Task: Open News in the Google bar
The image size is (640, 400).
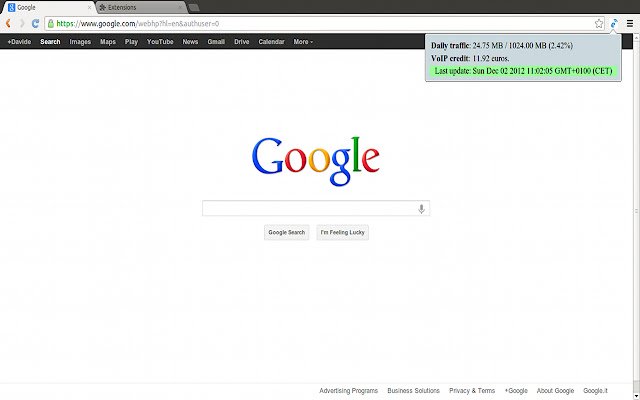Action: coord(190,42)
